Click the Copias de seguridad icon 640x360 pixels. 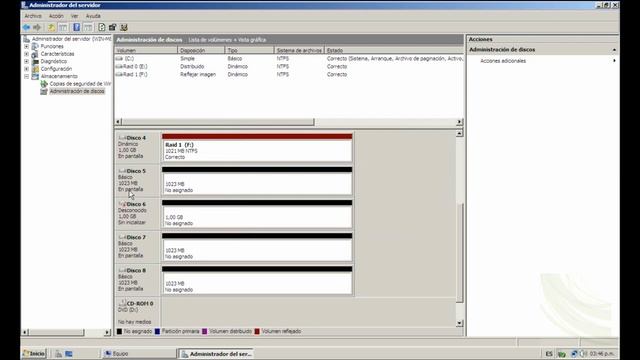44,84
